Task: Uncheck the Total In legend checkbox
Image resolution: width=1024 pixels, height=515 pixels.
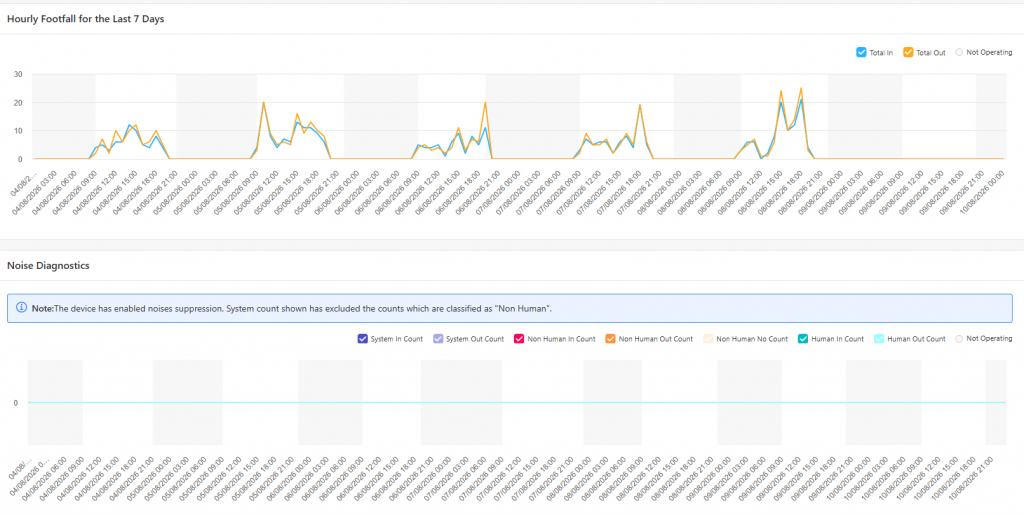Action: click(861, 52)
